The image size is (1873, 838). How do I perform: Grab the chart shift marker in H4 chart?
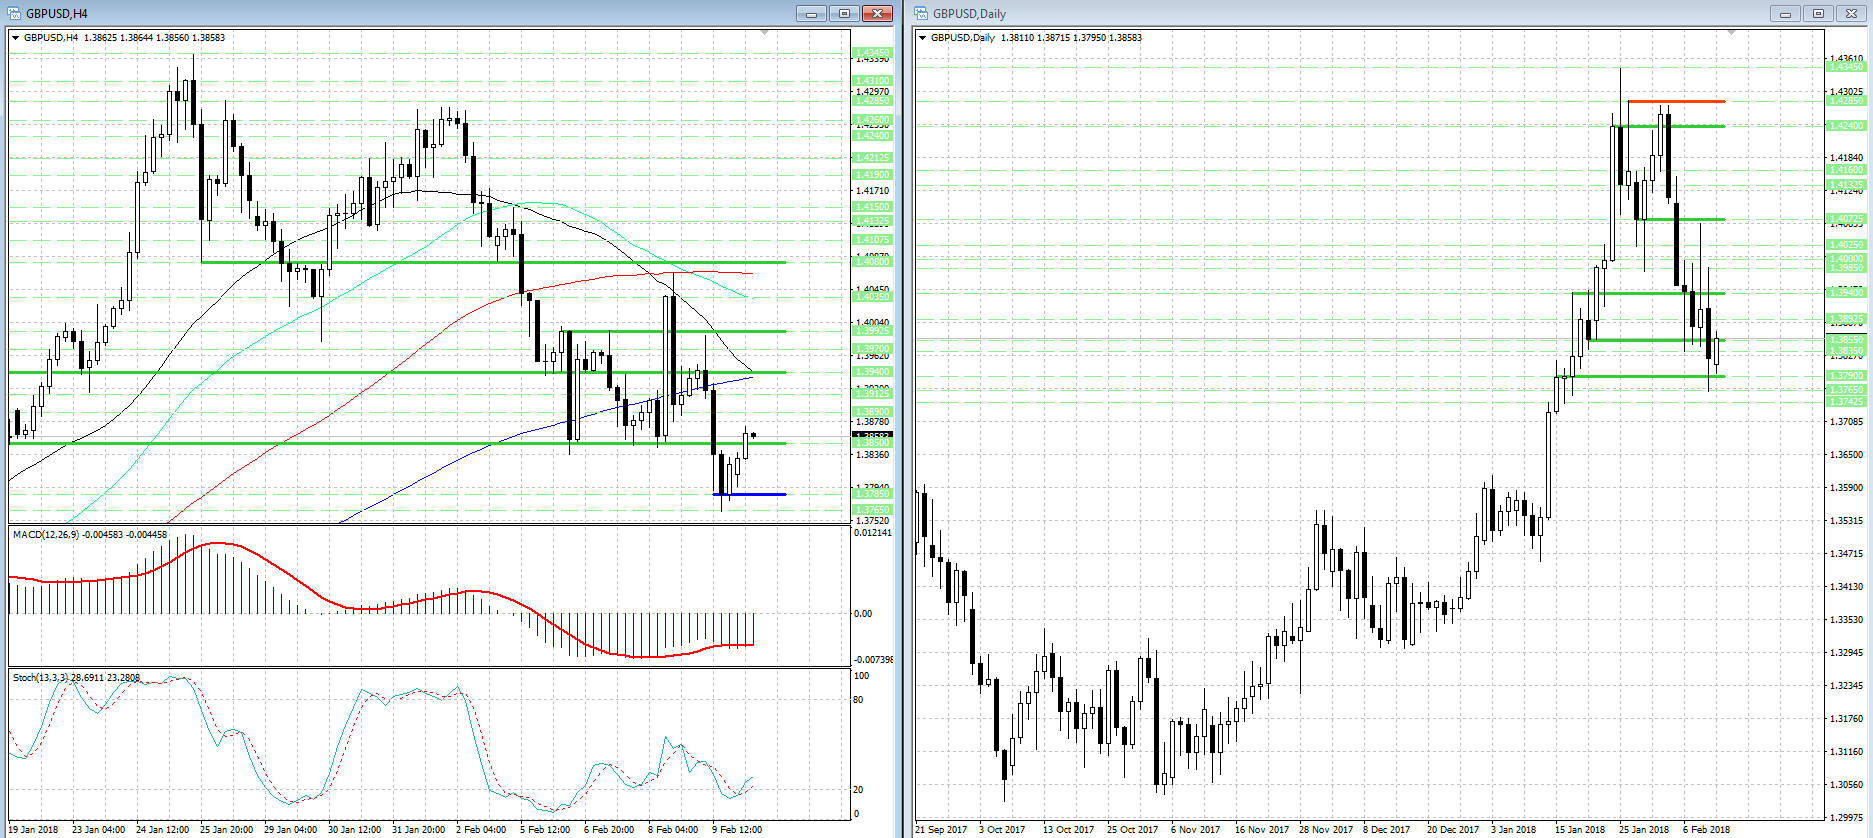pos(764,33)
